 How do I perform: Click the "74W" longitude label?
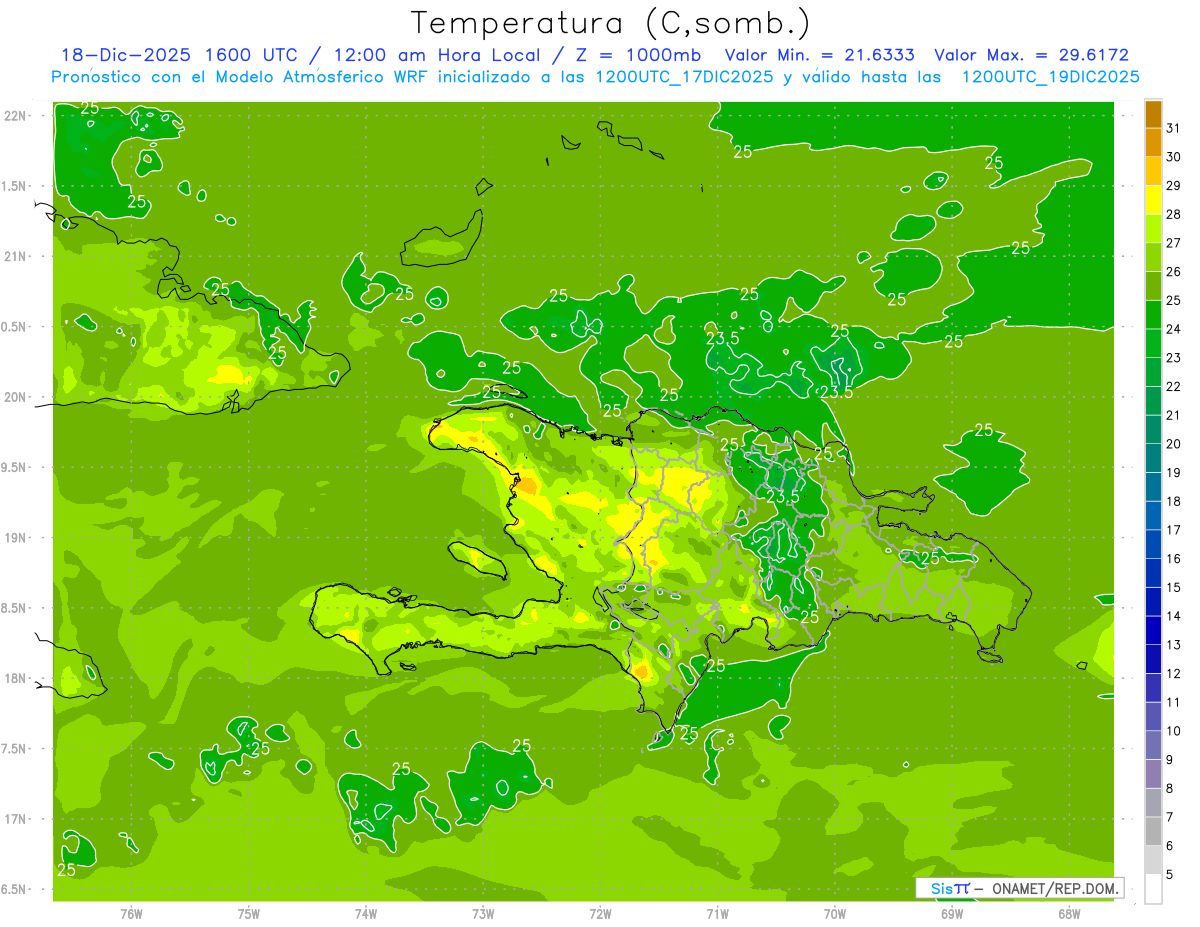tap(365, 913)
